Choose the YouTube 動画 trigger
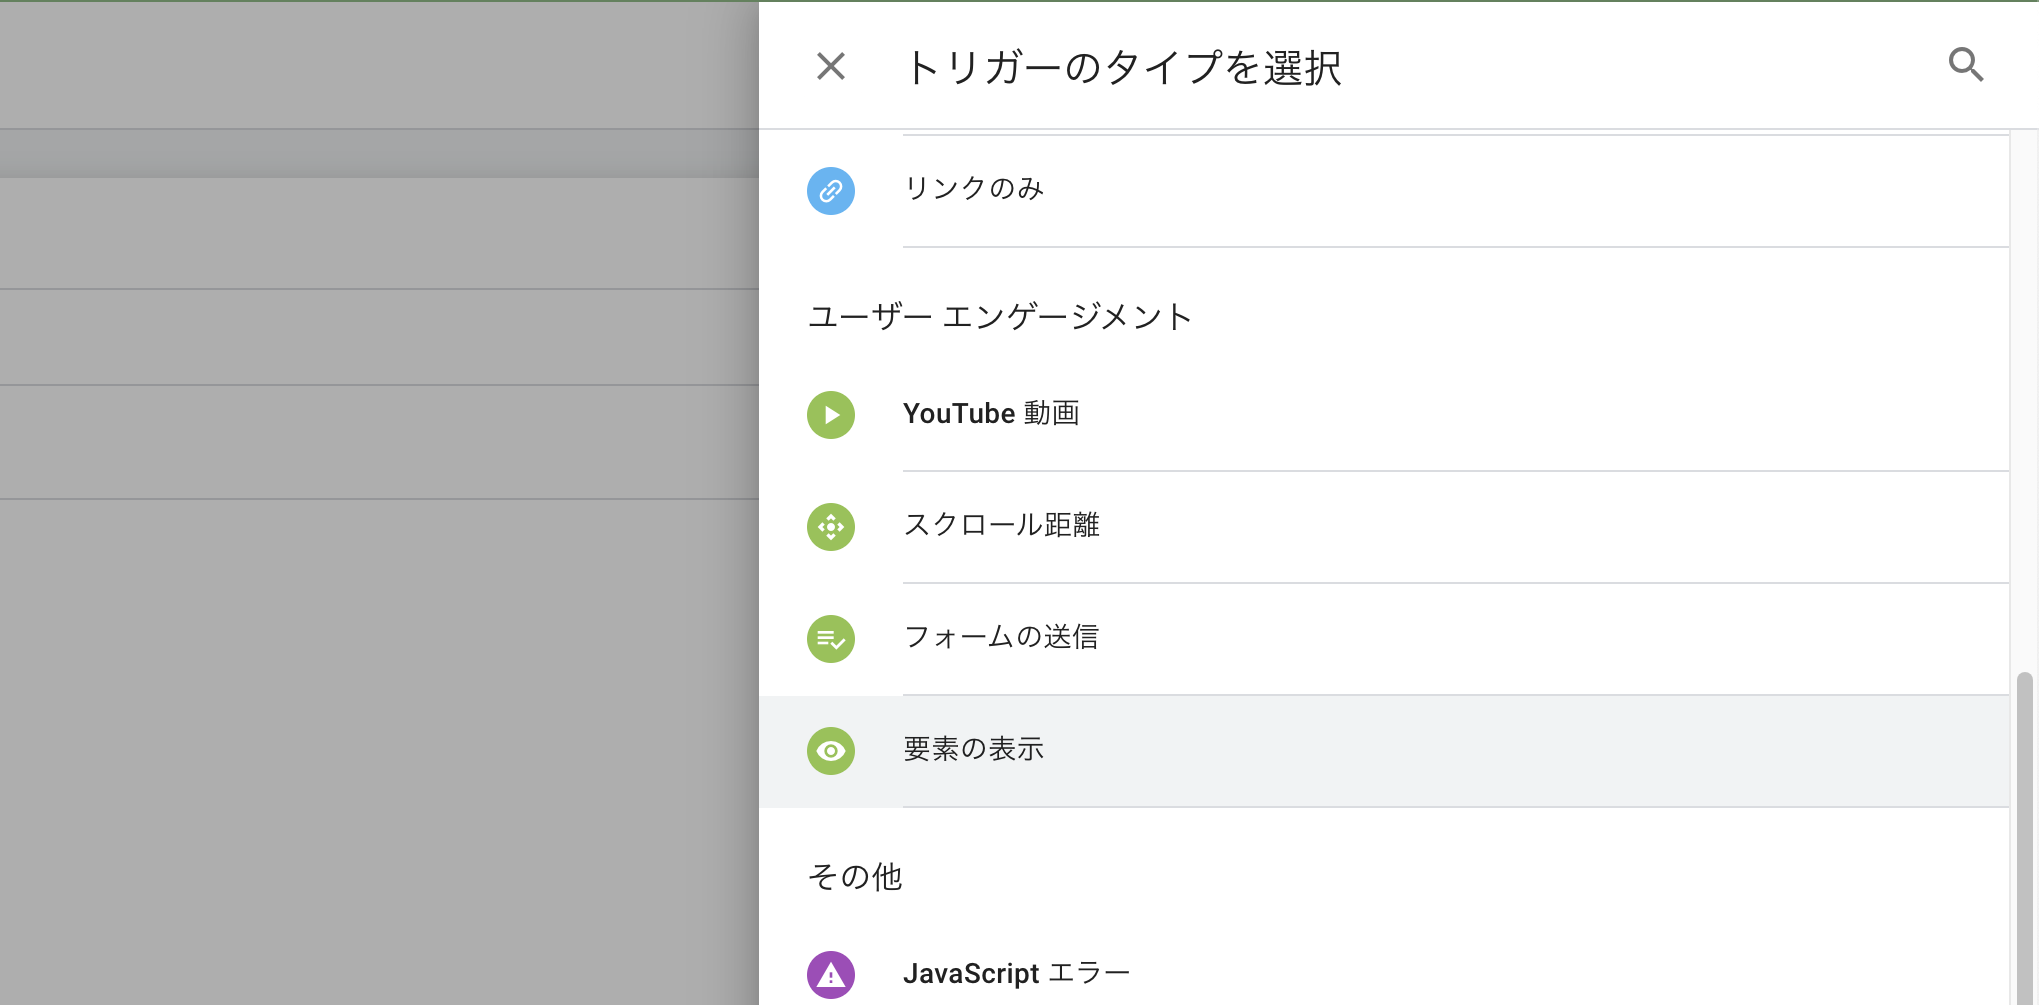Viewport: 2039px width, 1005px height. [1384, 414]
